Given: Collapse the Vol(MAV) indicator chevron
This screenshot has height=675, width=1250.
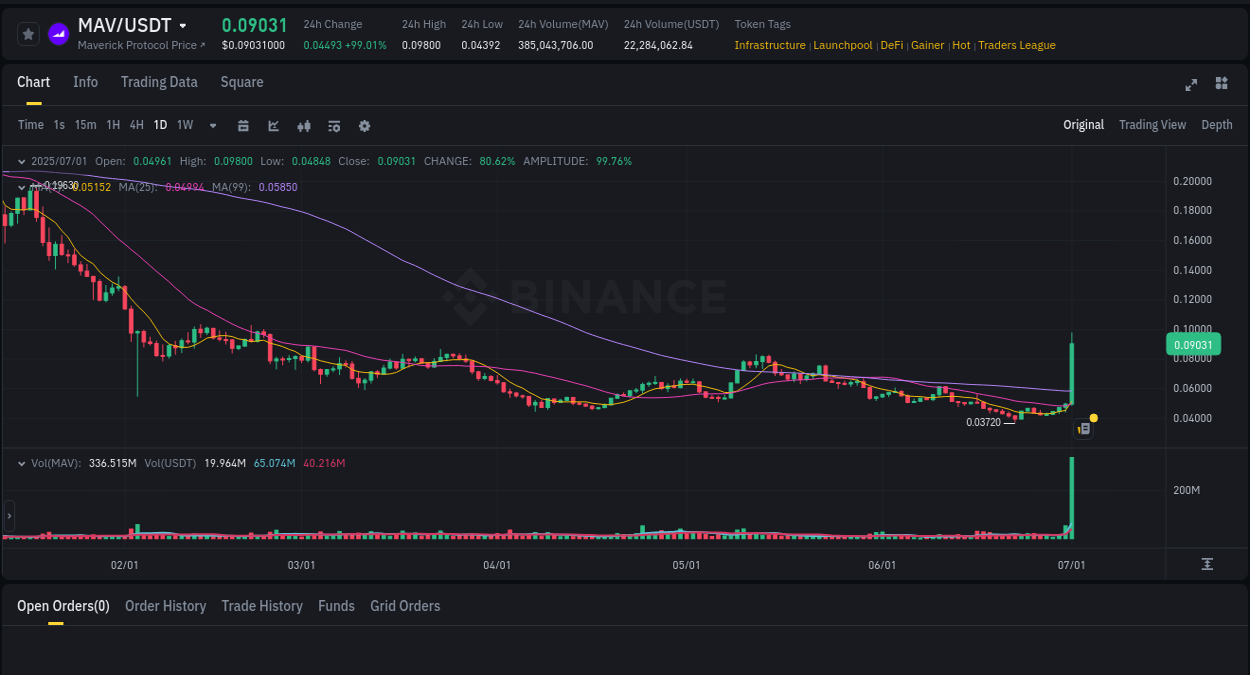Looking at the screenshot, I should click(22, 463).
